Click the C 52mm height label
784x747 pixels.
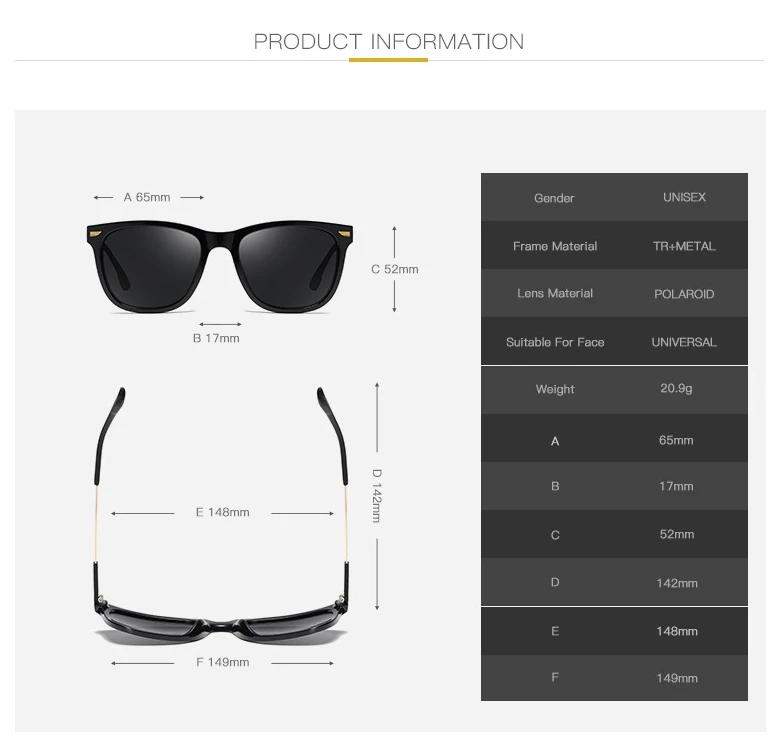click(x=394, y=269)
